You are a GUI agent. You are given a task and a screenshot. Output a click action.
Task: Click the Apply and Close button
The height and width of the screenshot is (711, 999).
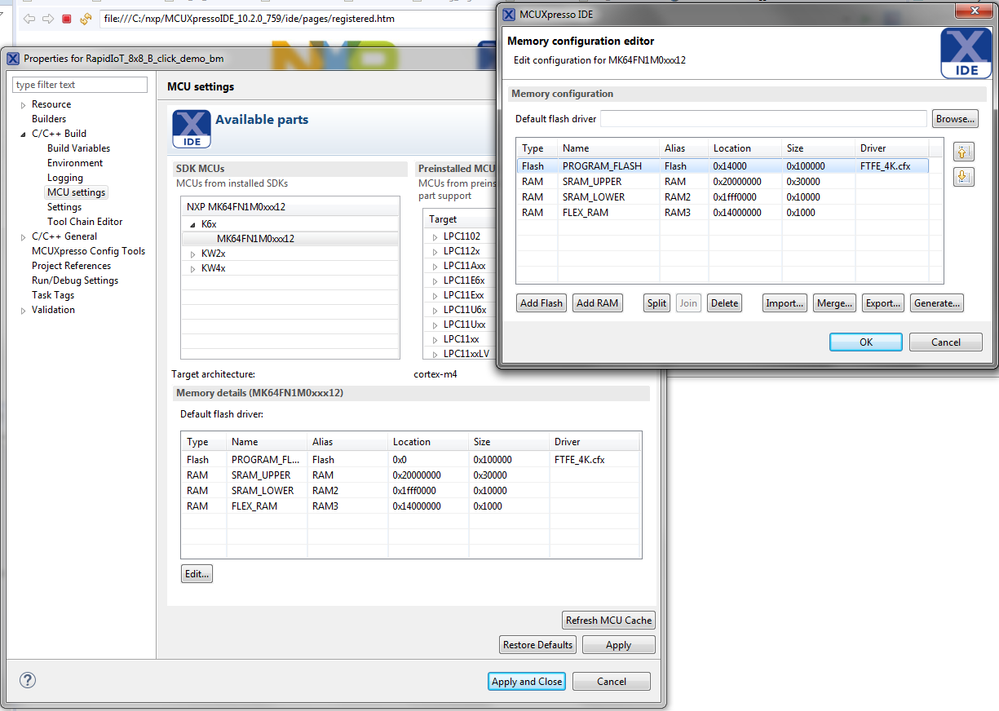tap(527, 681)
